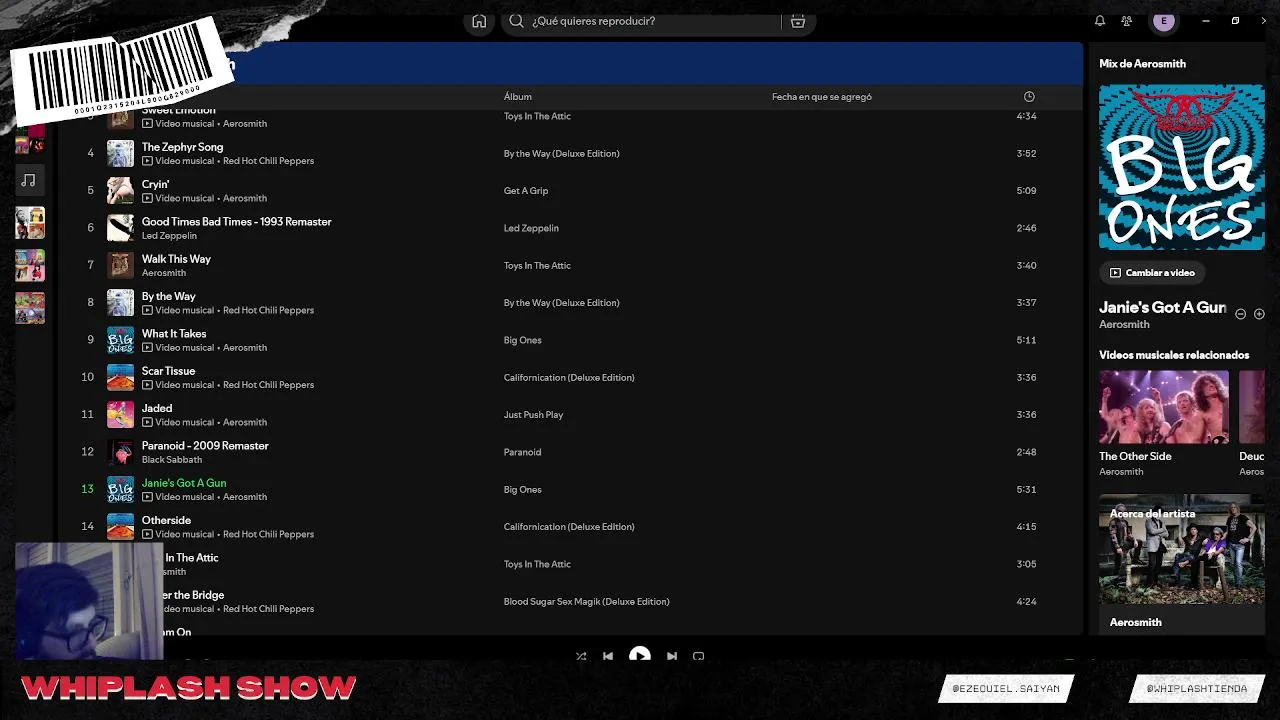Open the profile avatar with letter E
This screenshot has height=720, width=1280.
(1163, 21)
